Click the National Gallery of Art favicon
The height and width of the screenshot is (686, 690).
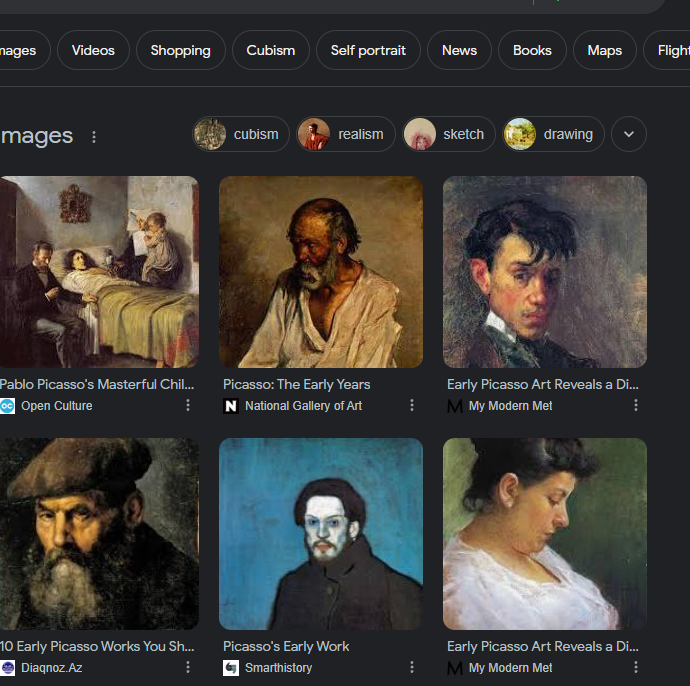coord(231,406)
